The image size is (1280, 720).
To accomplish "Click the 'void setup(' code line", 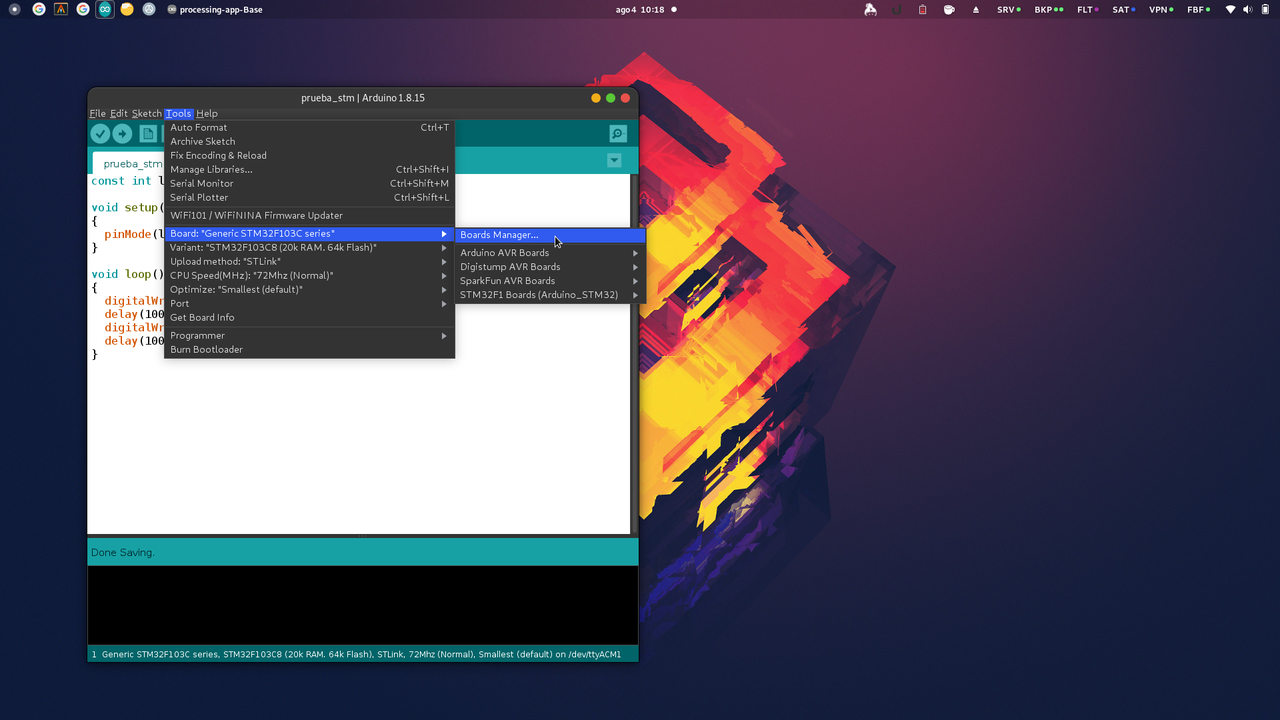I will [127, 207].
